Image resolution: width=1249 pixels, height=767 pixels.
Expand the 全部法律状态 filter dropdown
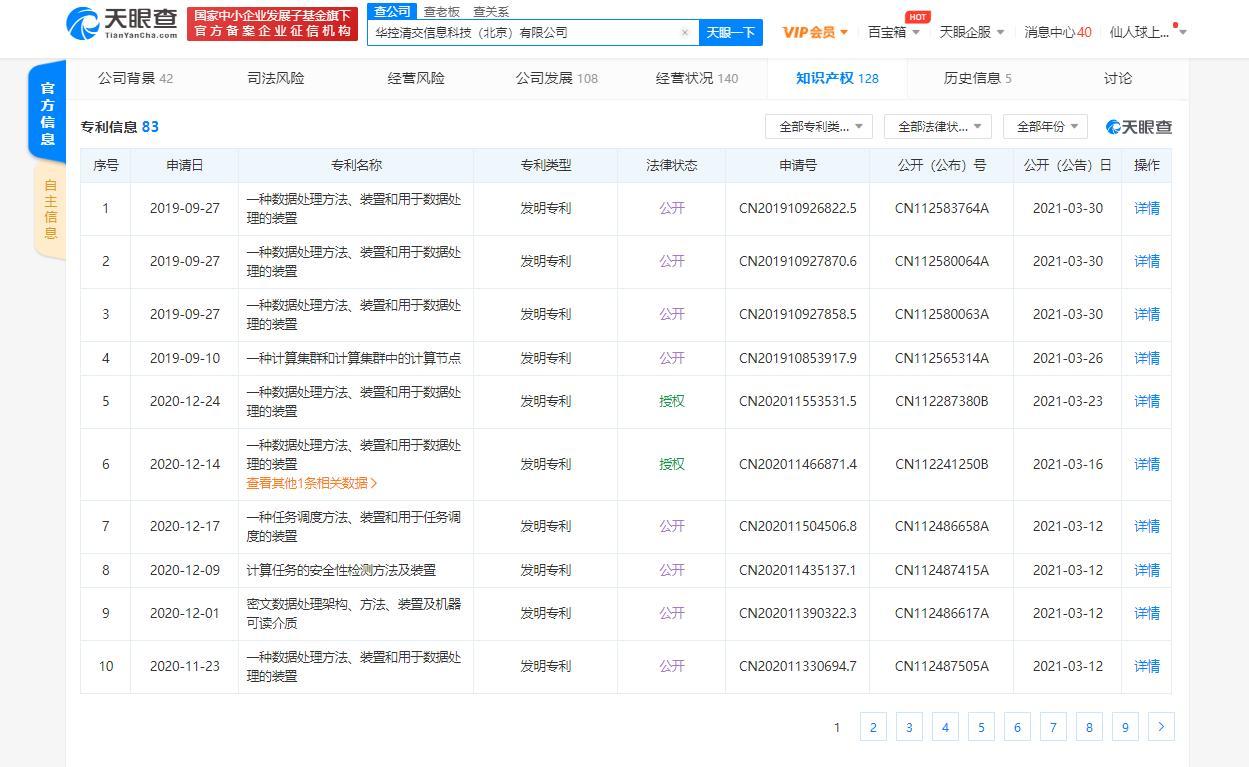tap(938, 126)
